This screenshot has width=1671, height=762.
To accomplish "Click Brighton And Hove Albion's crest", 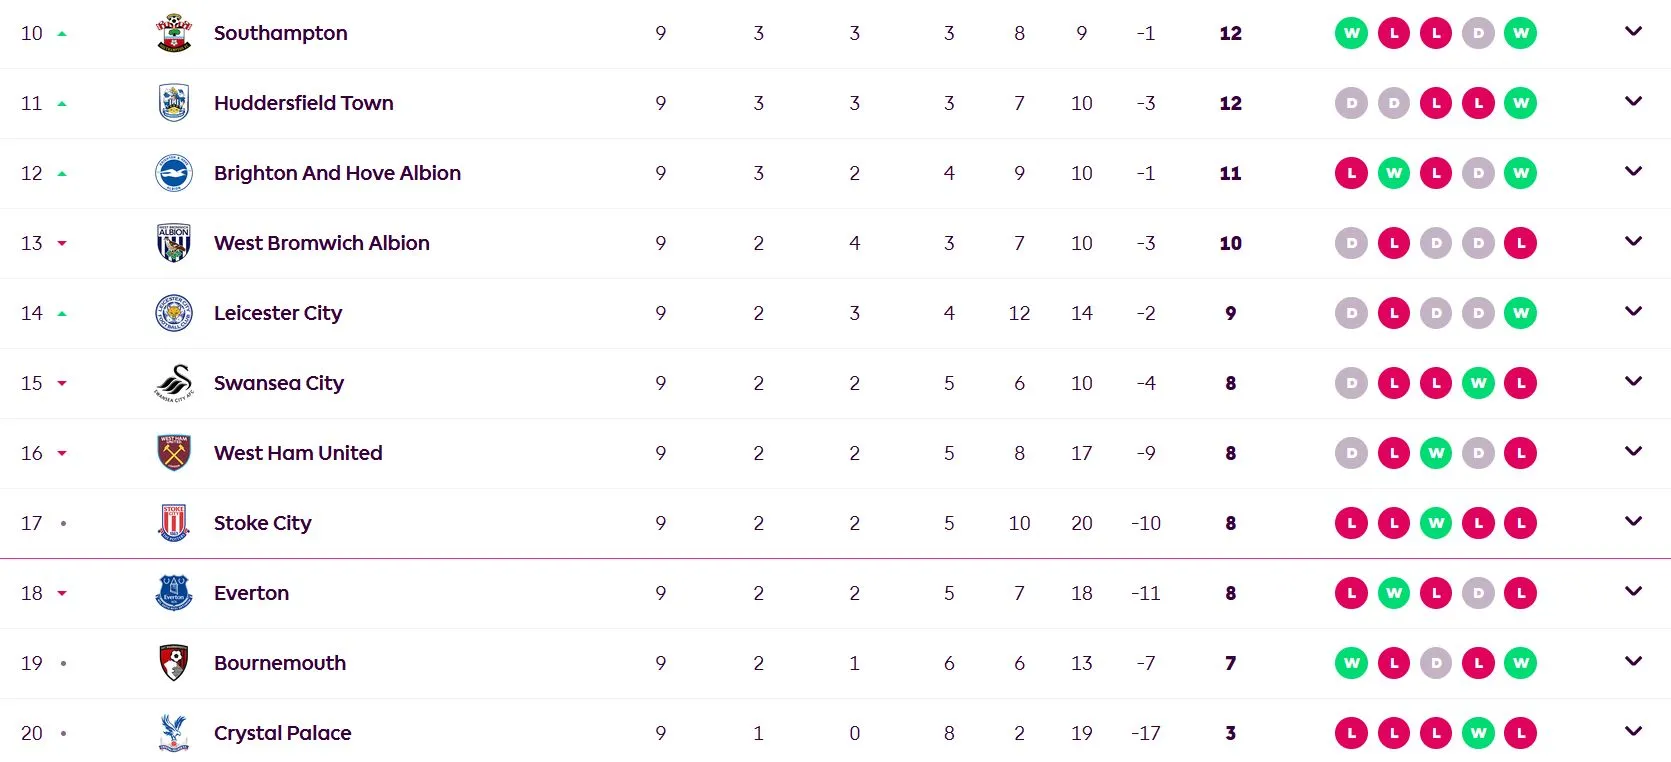I will point(174,173).
